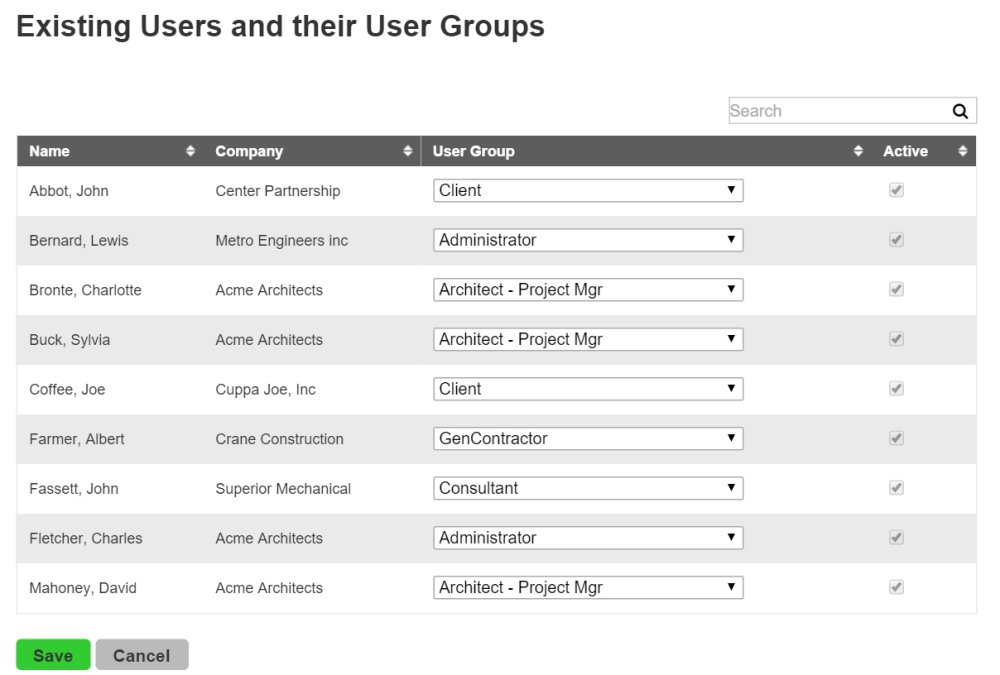This screenshot has height=675, width=1000.
Task: Toggle the Active checkbox for Buck, Sylvia
Action: pyautogui.click(x=897, y=339)
